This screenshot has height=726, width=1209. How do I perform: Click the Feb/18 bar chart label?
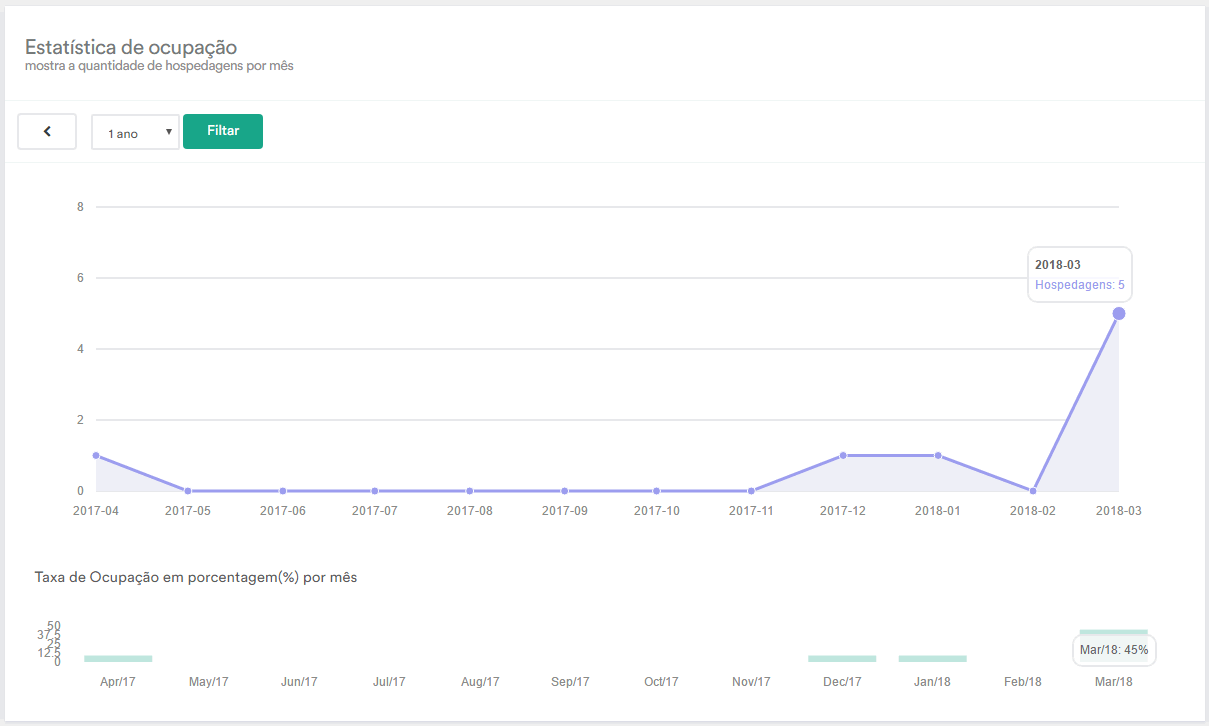pos(1023,682)
